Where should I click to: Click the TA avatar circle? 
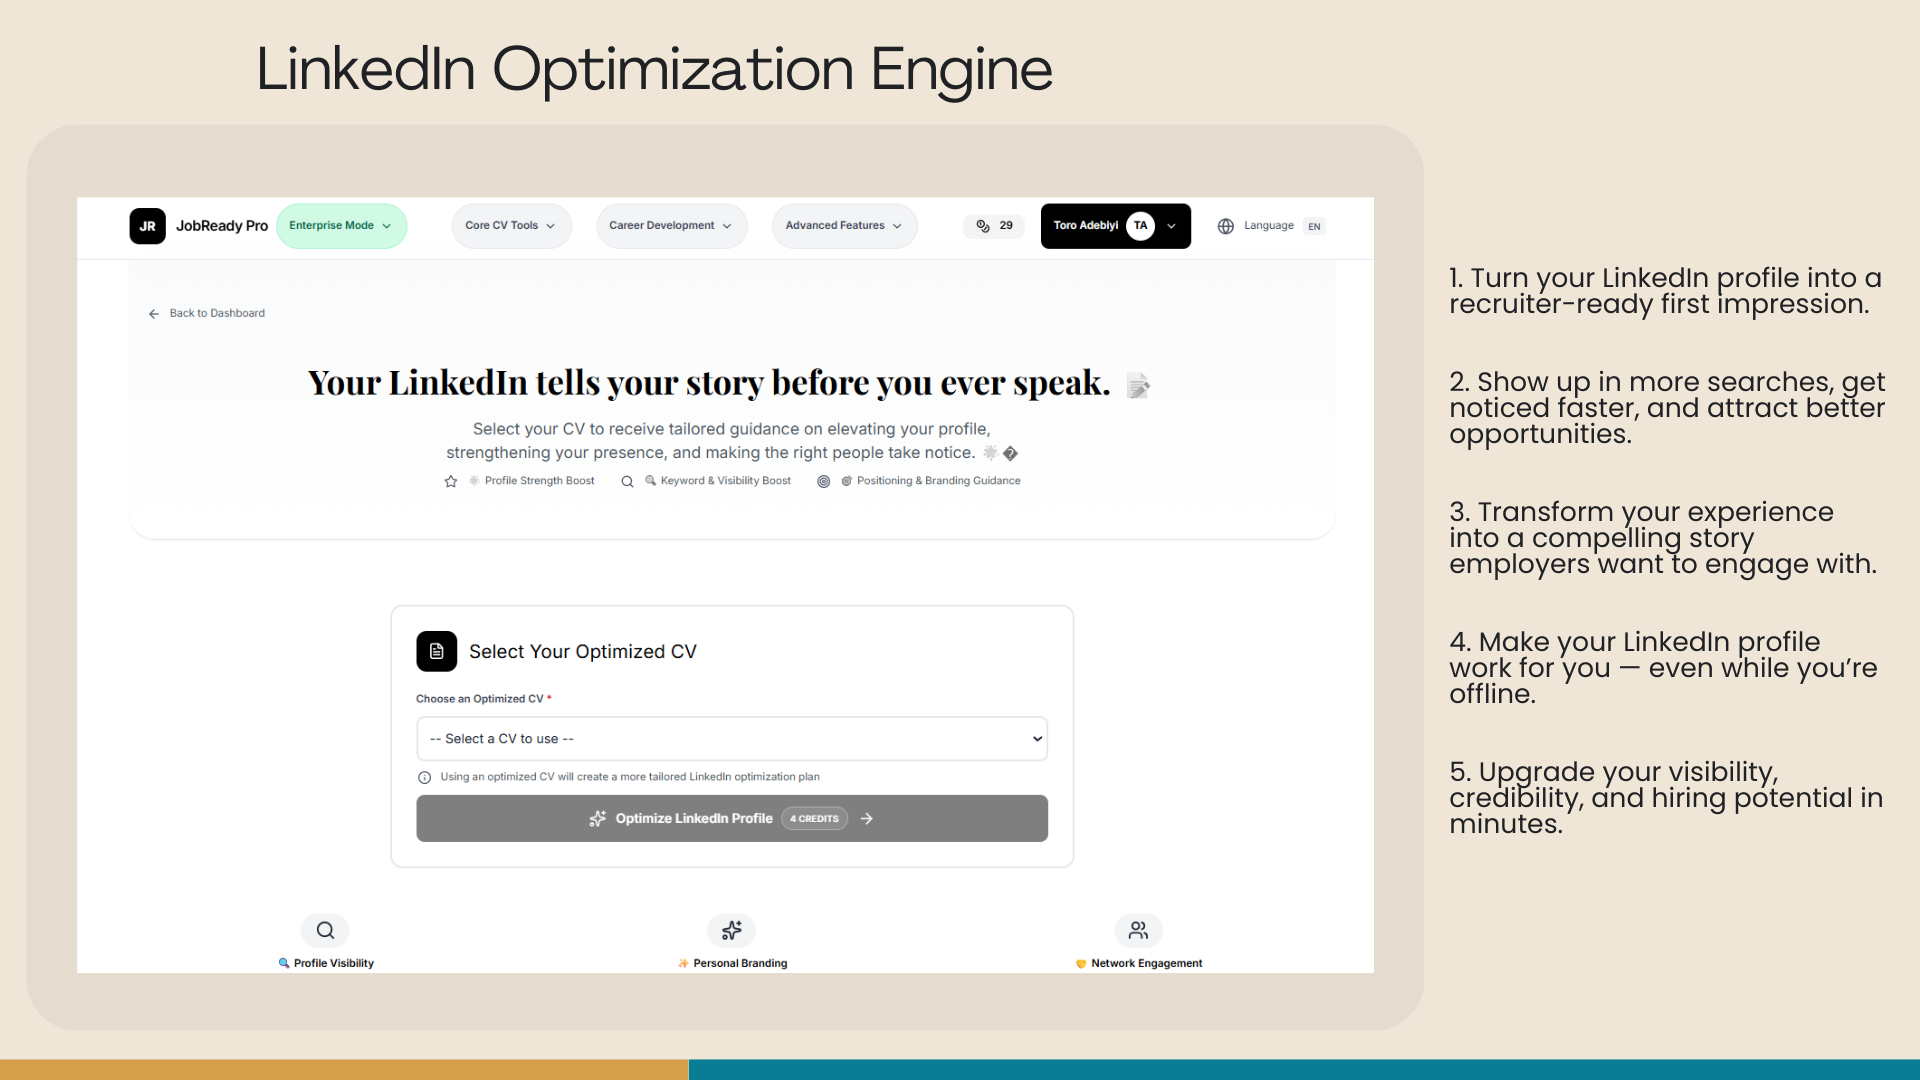[x=1140, y=226]
